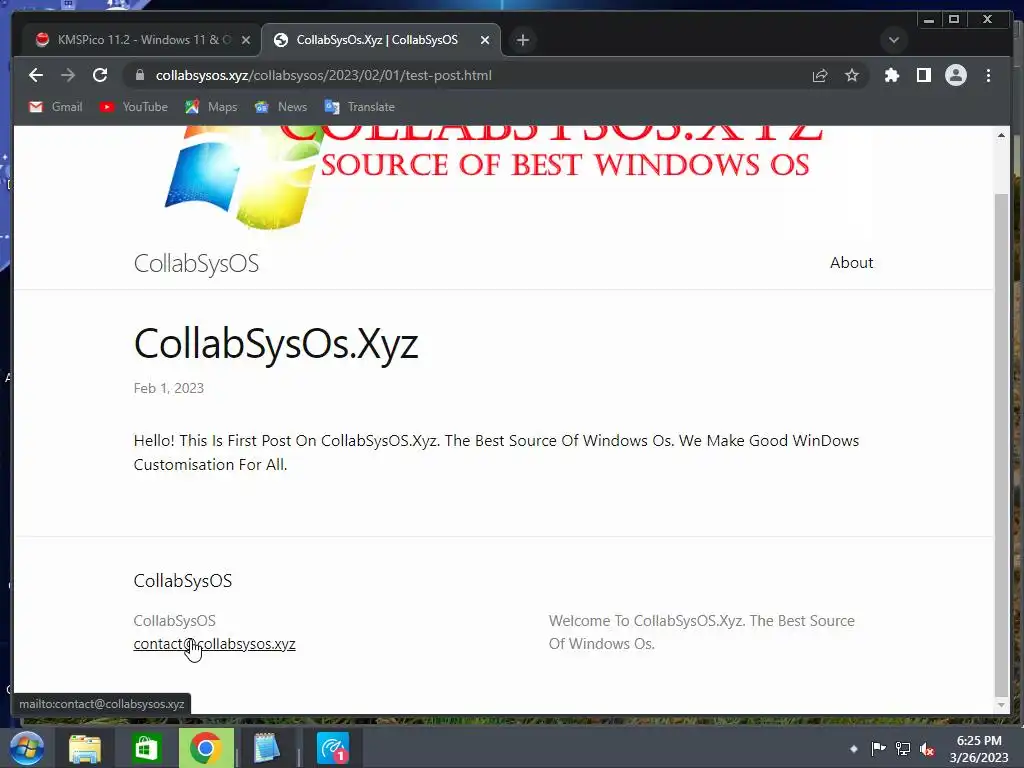
Task: Click the muted volume tray icon
Action: tap(927, 749)
